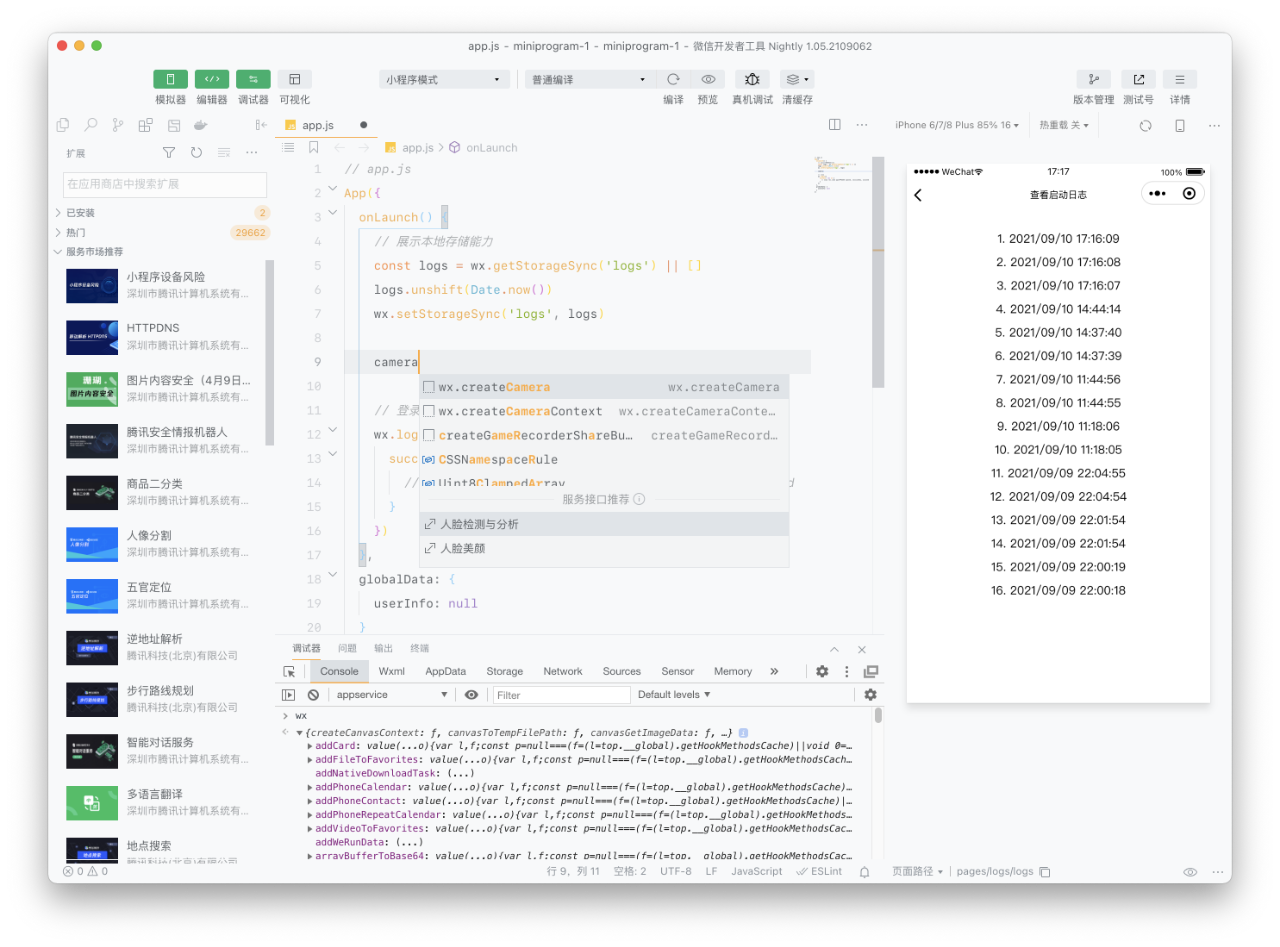Click the console Filter input field
1280x947 pixels.
pos(562,694)
